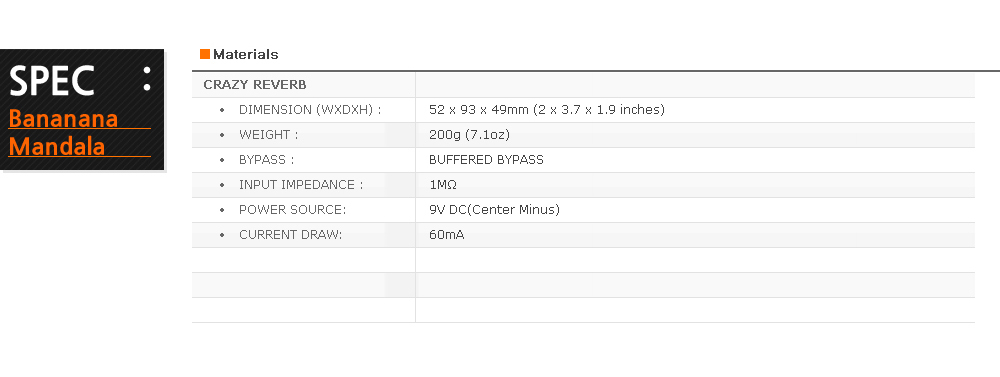Click the bullet beside DIMENSION row
This screenshot has height=377, width=1000.
click(222, 110)
